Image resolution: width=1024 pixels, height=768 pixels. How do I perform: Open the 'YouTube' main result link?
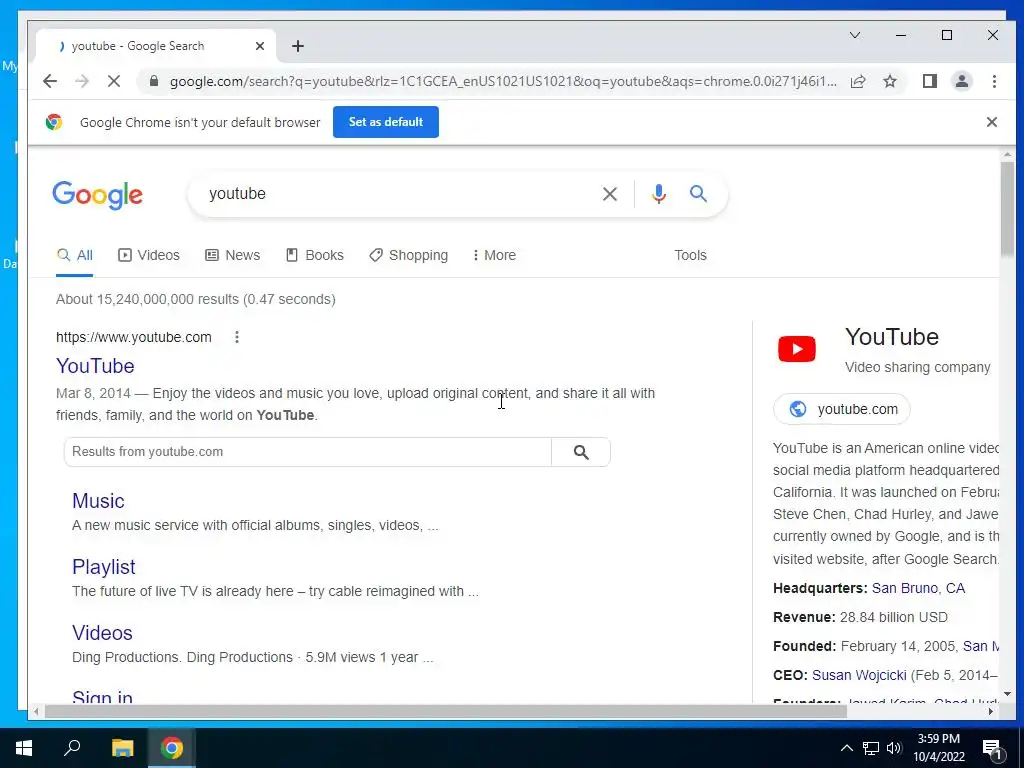(x=95, y=366)
